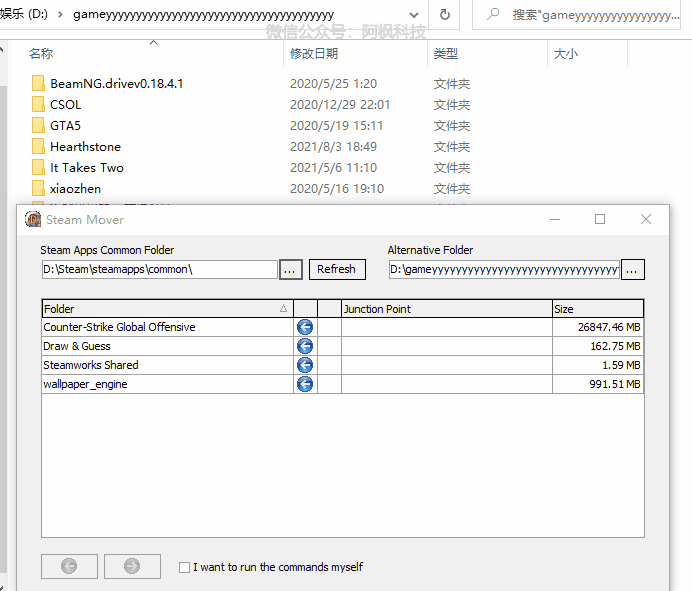
Task: Click the Steam Mover title bar icon
Action: click(x=33, y=219)
